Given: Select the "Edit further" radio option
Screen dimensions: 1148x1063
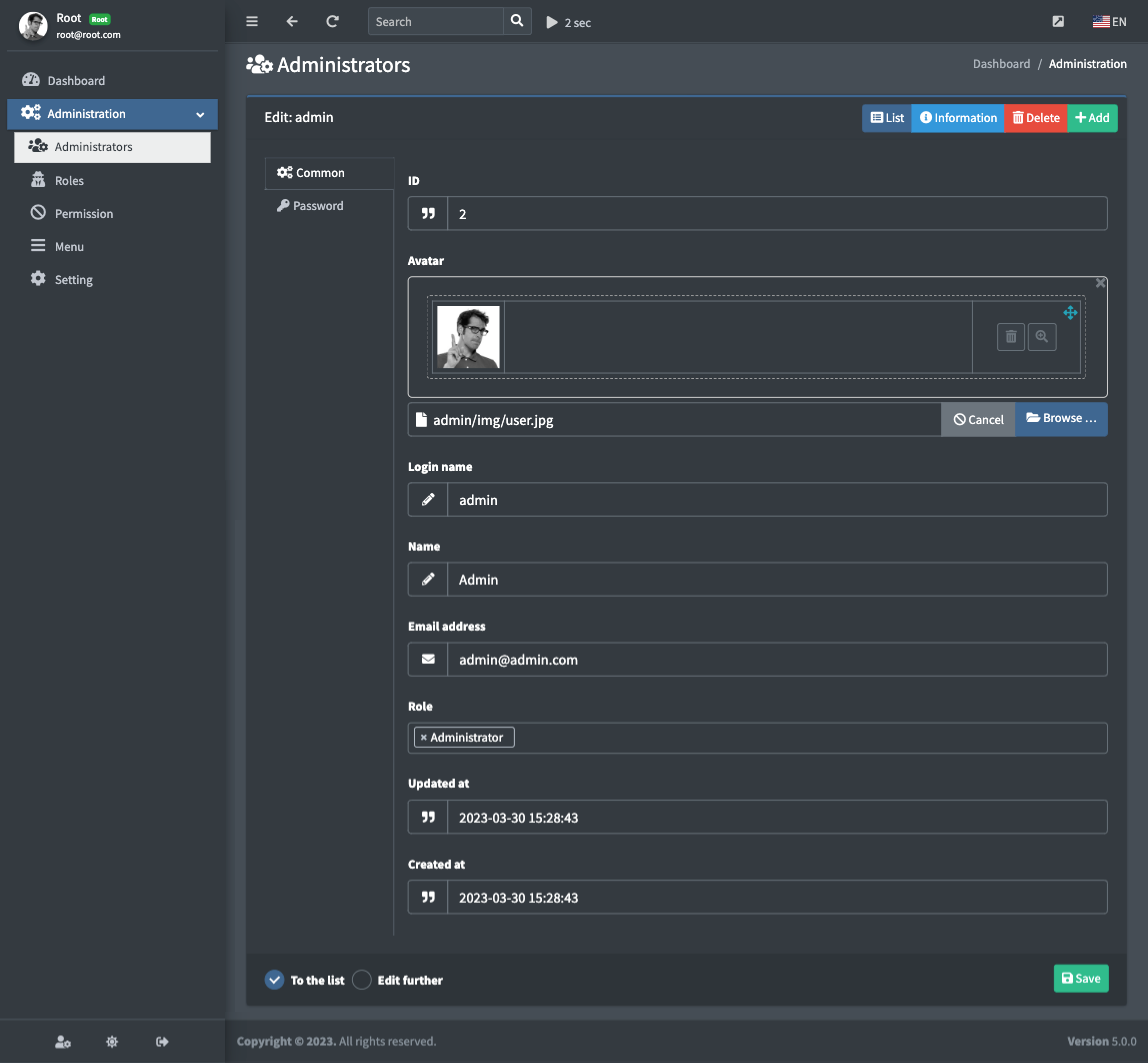Looking at the screenshot, I should coord(362,980).
